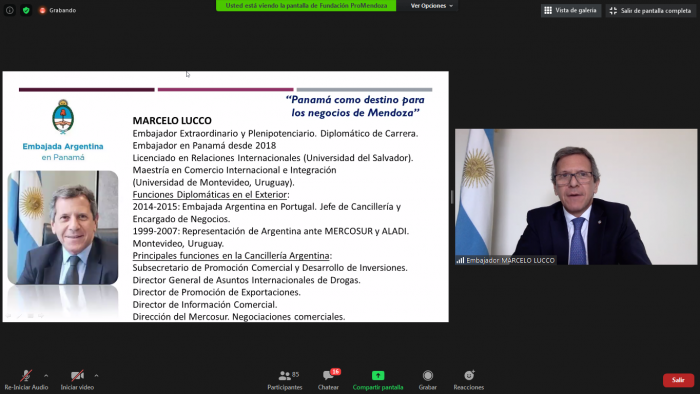Expand the video options arrow
The height and width of the screenshot is (394, 700).
[96, 376]
